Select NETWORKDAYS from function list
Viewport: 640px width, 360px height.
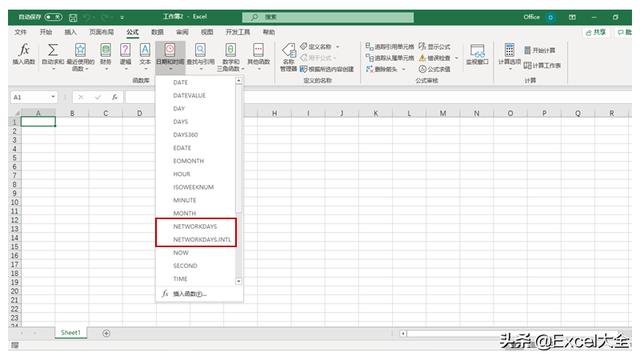(196, 226)
